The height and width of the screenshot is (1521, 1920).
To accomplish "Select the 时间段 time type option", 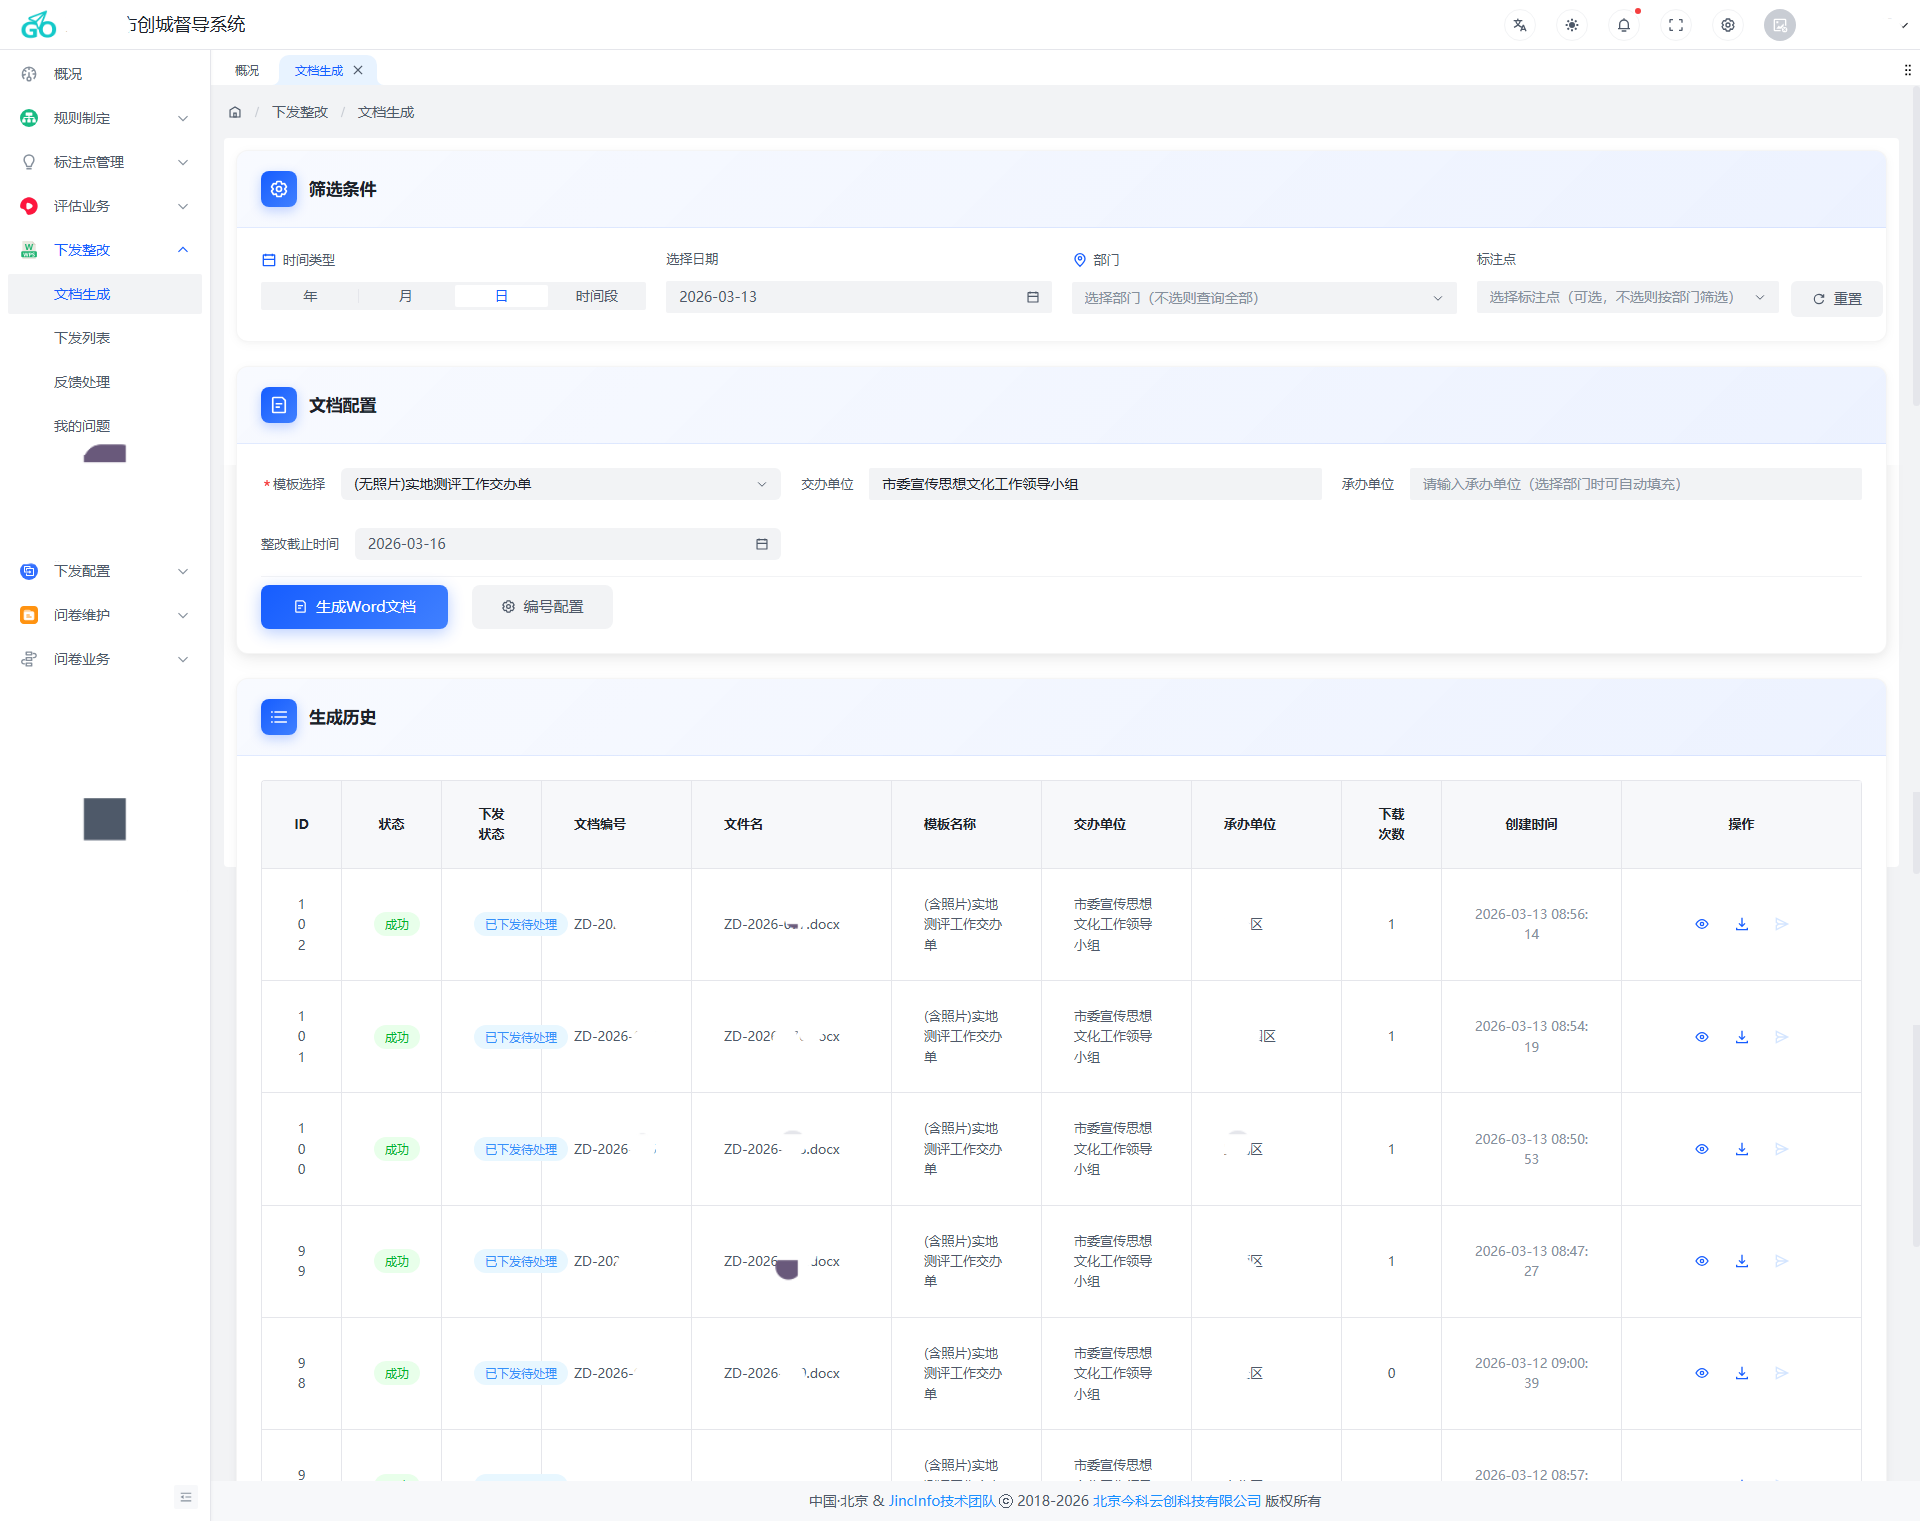I will (x=597, y=296).
